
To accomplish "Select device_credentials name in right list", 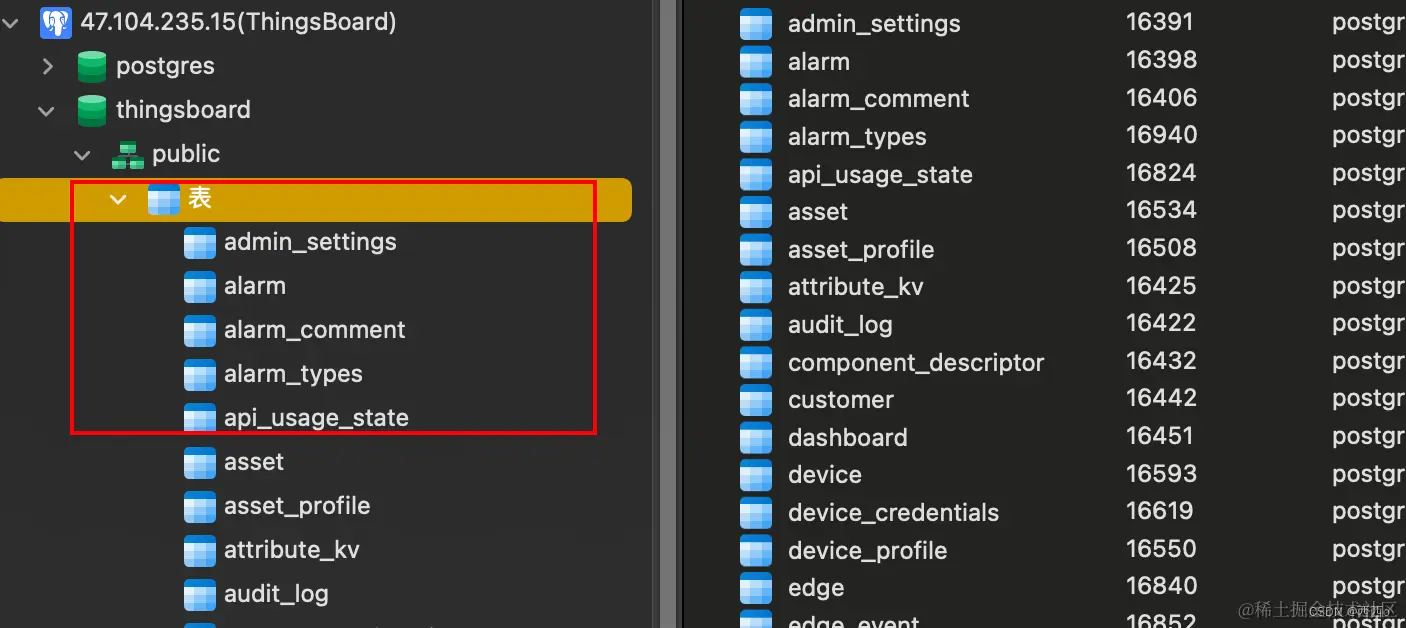I will [x=893, y=513].
